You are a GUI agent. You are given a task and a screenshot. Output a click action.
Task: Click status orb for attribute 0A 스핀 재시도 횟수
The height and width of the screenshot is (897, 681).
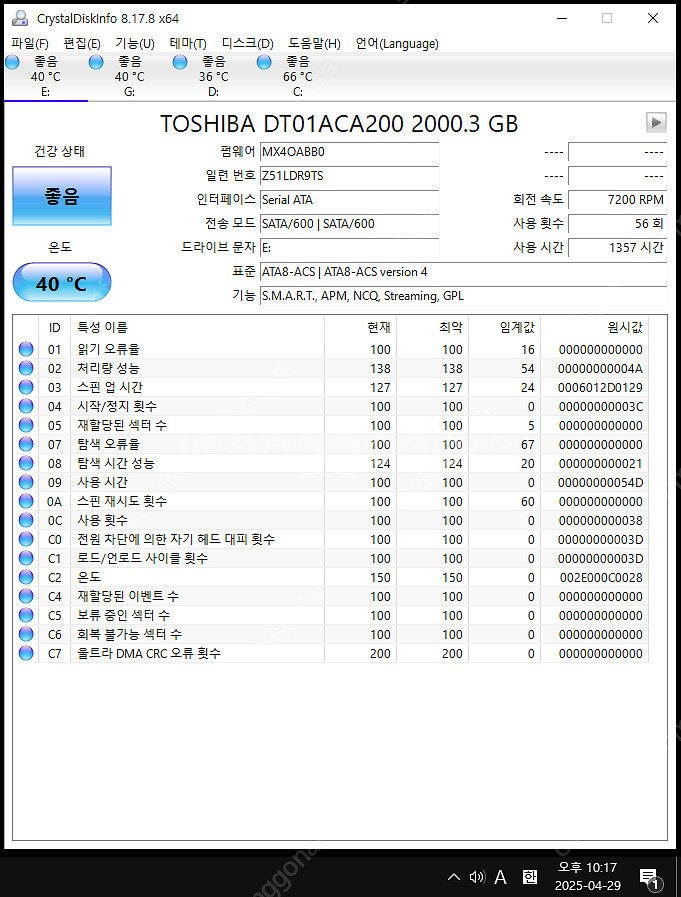(x=26, y=501)
